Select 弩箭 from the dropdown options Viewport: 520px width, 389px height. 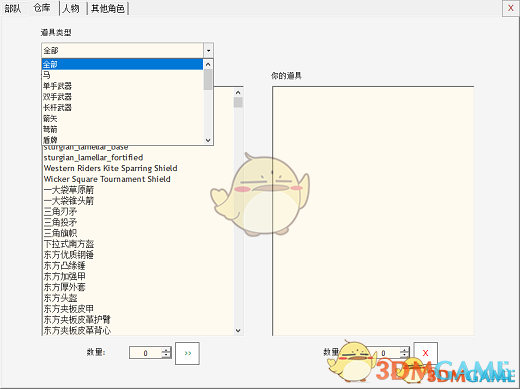tap(122, 129)
